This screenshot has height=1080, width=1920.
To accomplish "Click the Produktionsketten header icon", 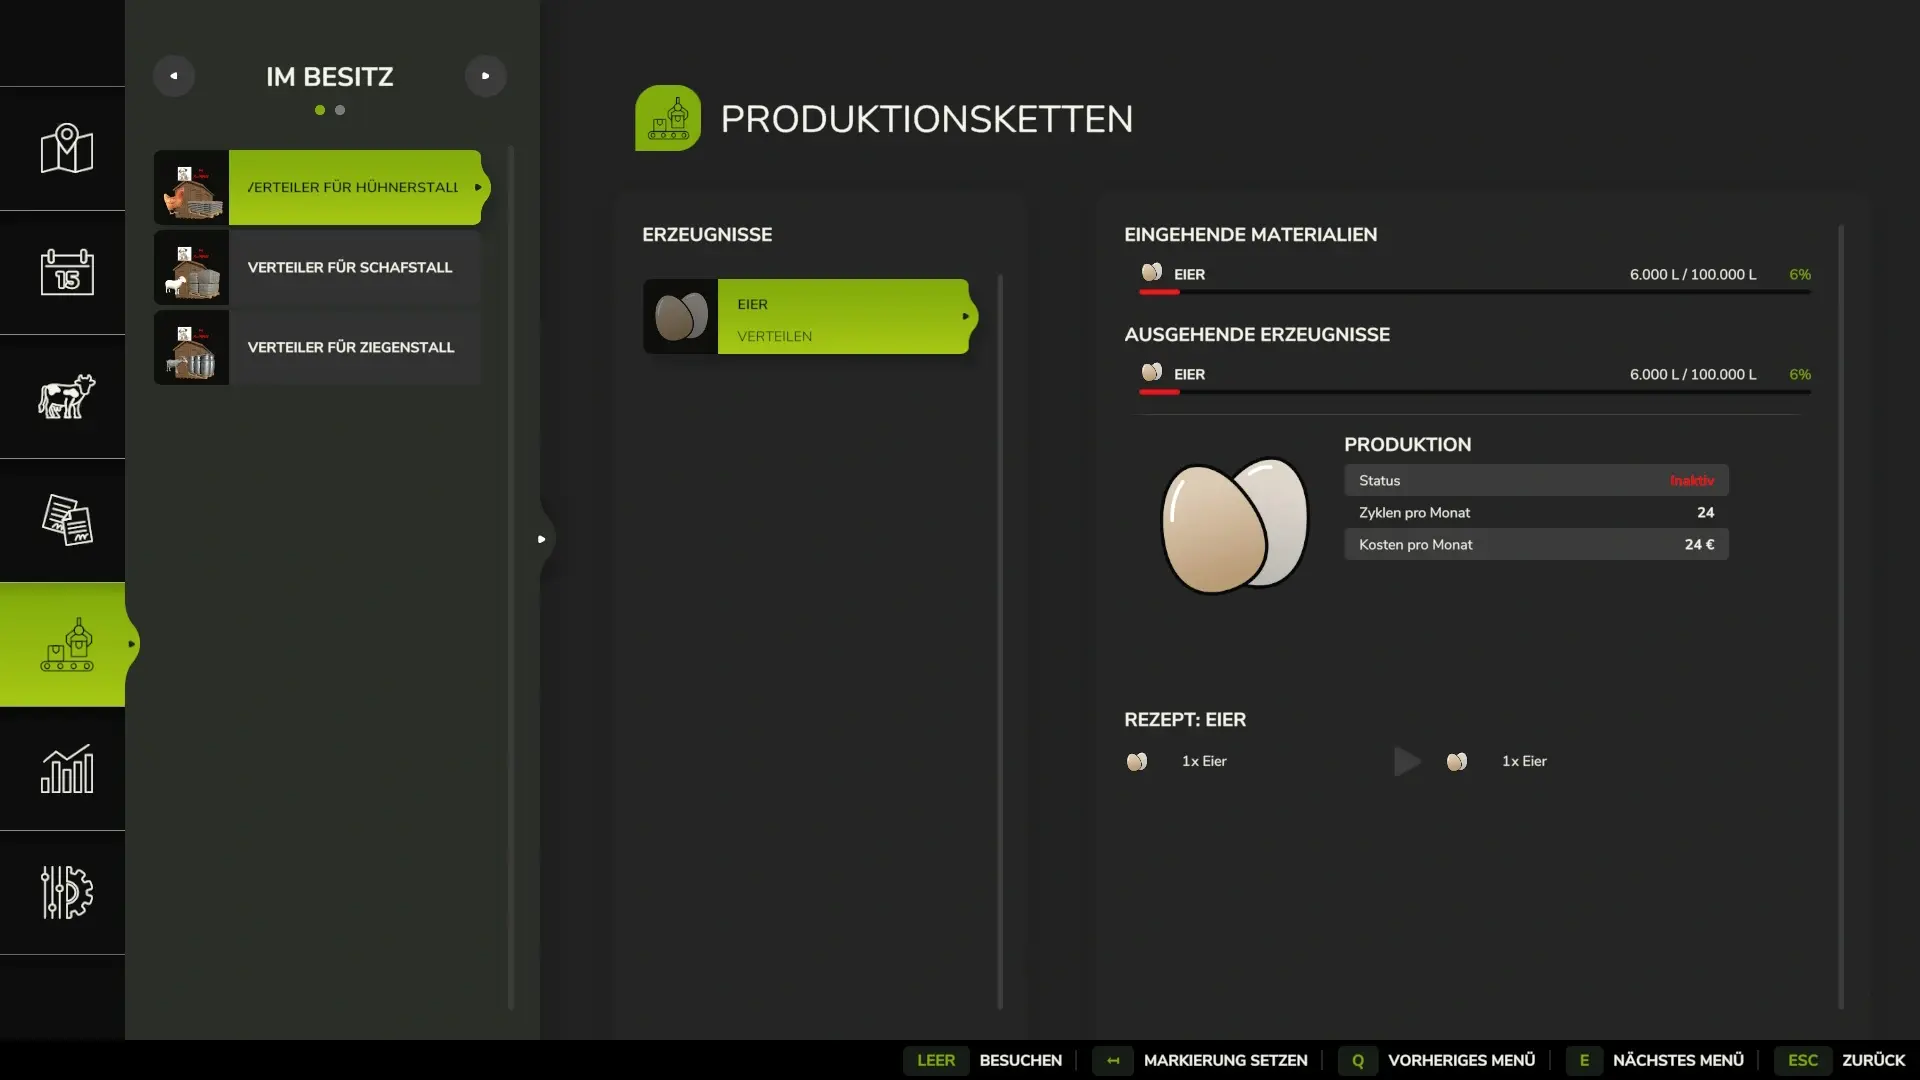I will tap(667, 118).
